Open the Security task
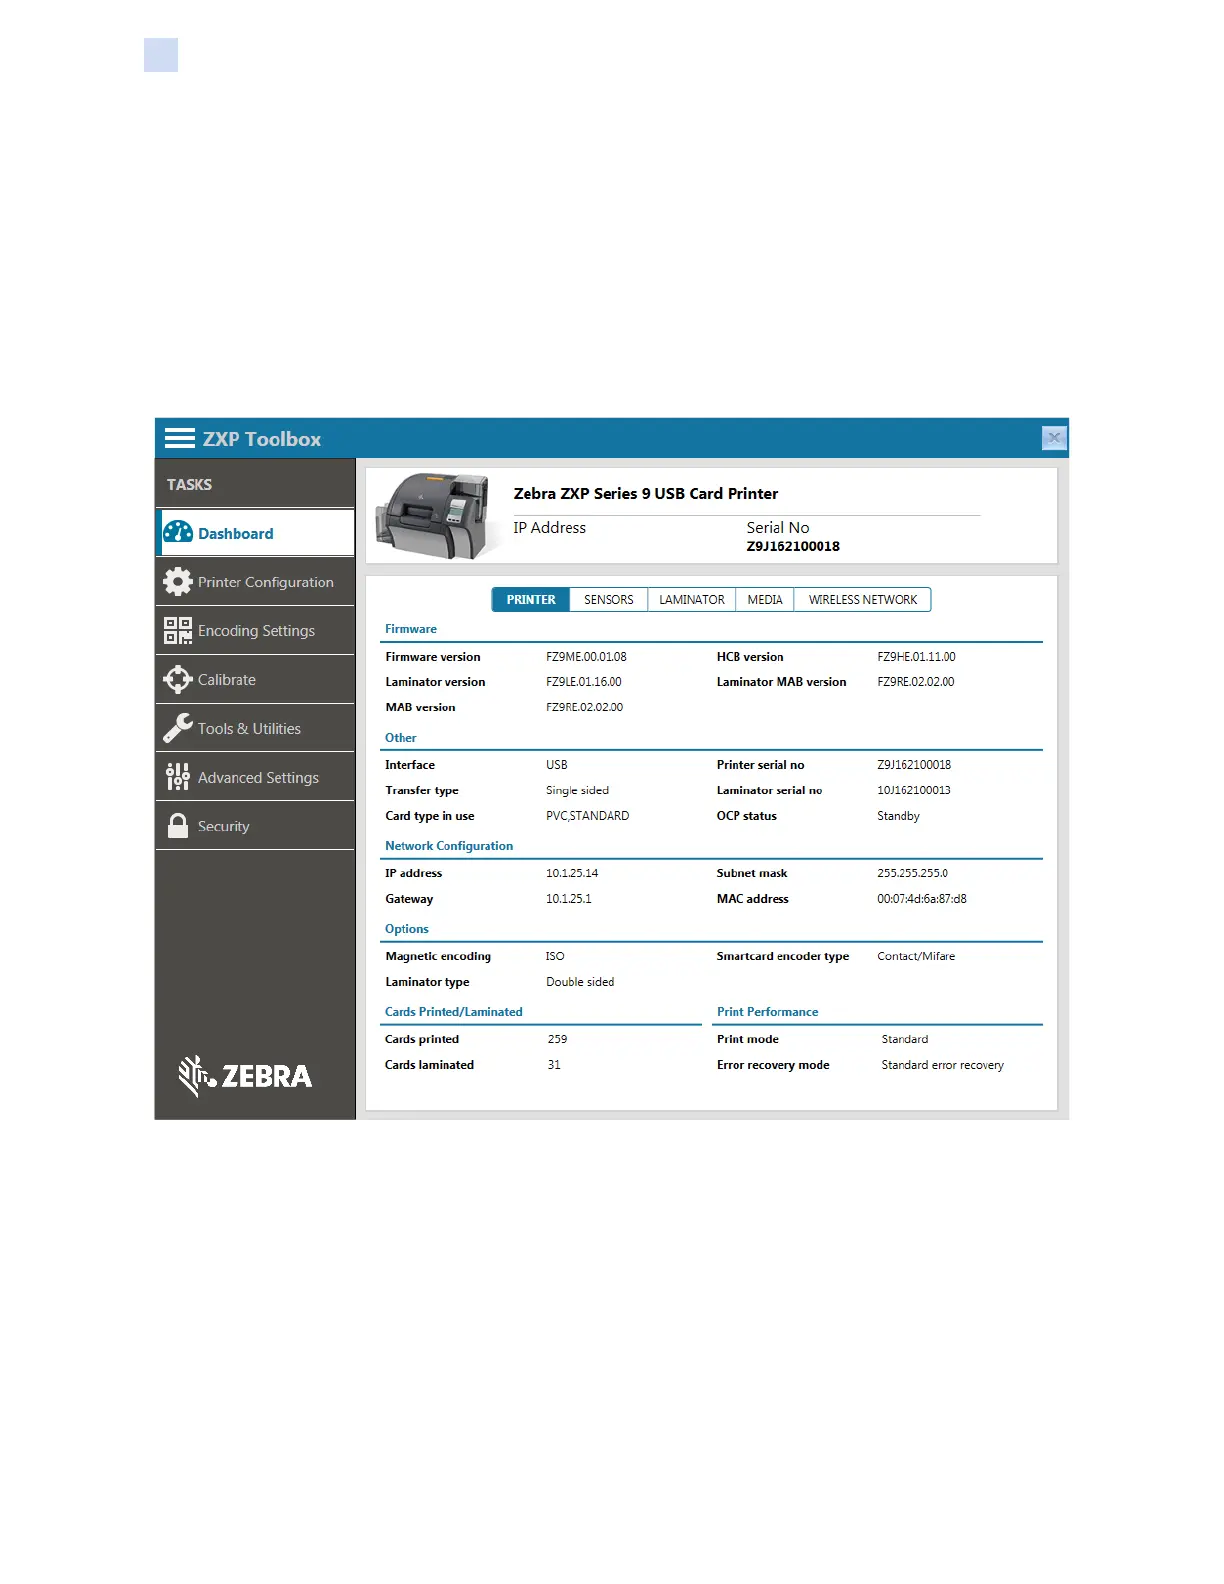The height and width of the screenshot is (1584, 1224). (256, 826)
